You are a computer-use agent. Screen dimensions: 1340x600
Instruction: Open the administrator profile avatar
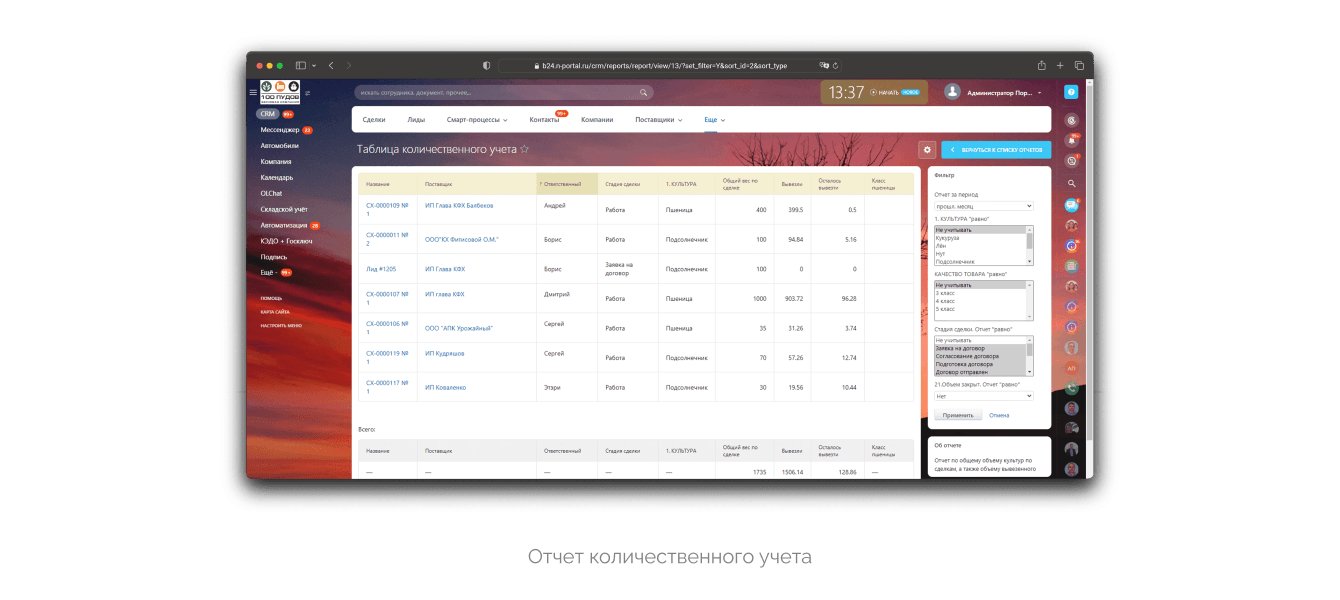pos(952,92)
